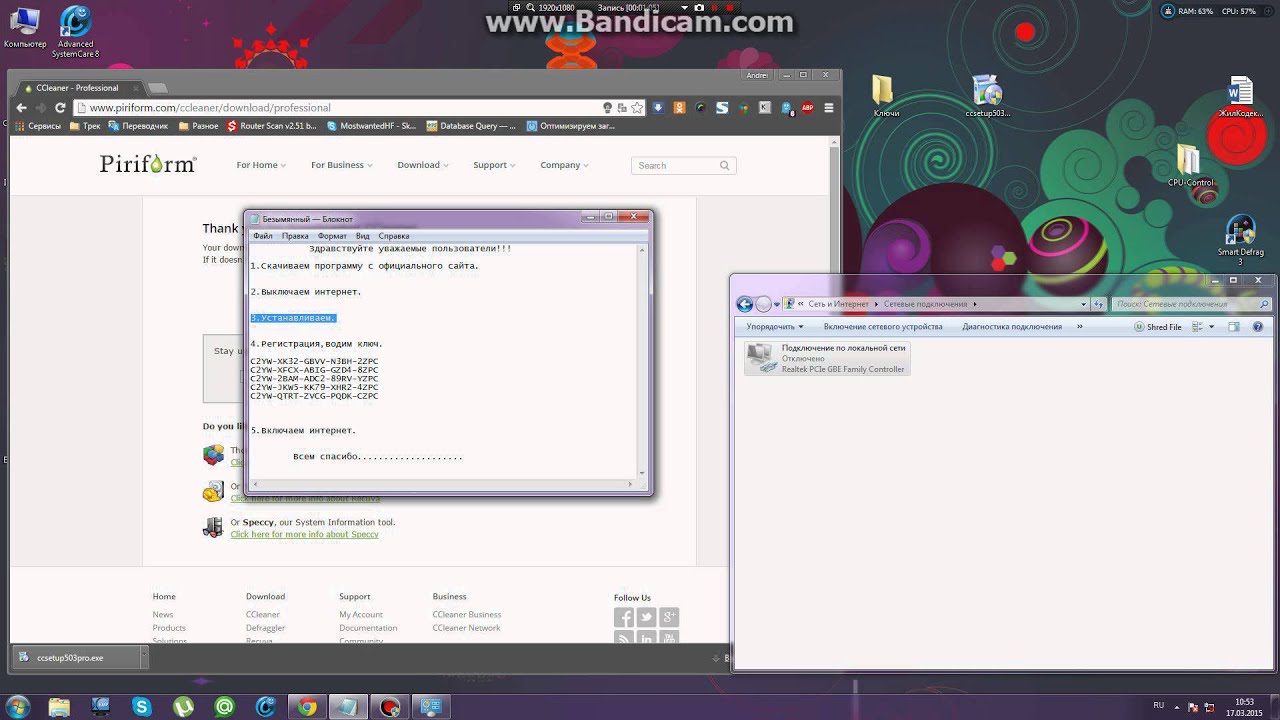Click the change view icon in Explorer
The height and width of the screenshot is (720, 1280).
click(x=1197, y=327)
